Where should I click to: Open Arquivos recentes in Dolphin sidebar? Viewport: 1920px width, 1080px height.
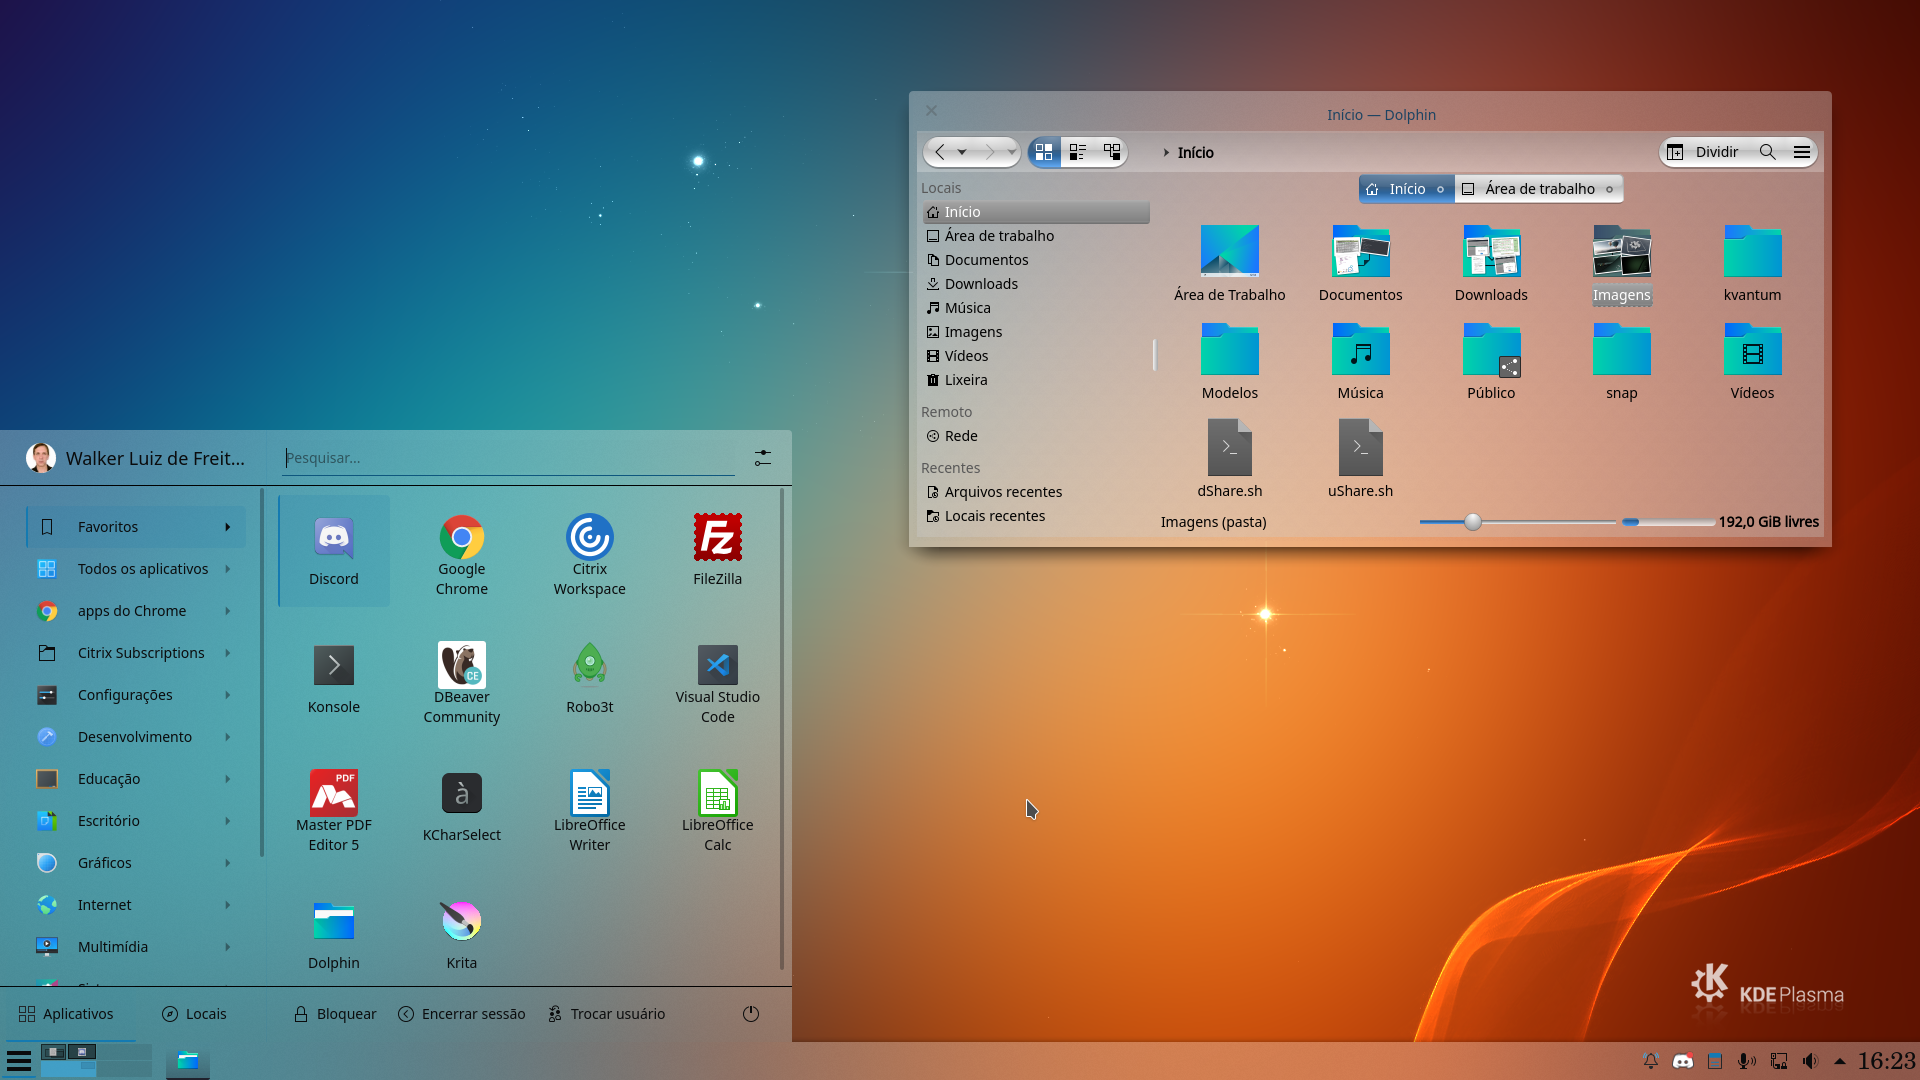pos(1036,492)
